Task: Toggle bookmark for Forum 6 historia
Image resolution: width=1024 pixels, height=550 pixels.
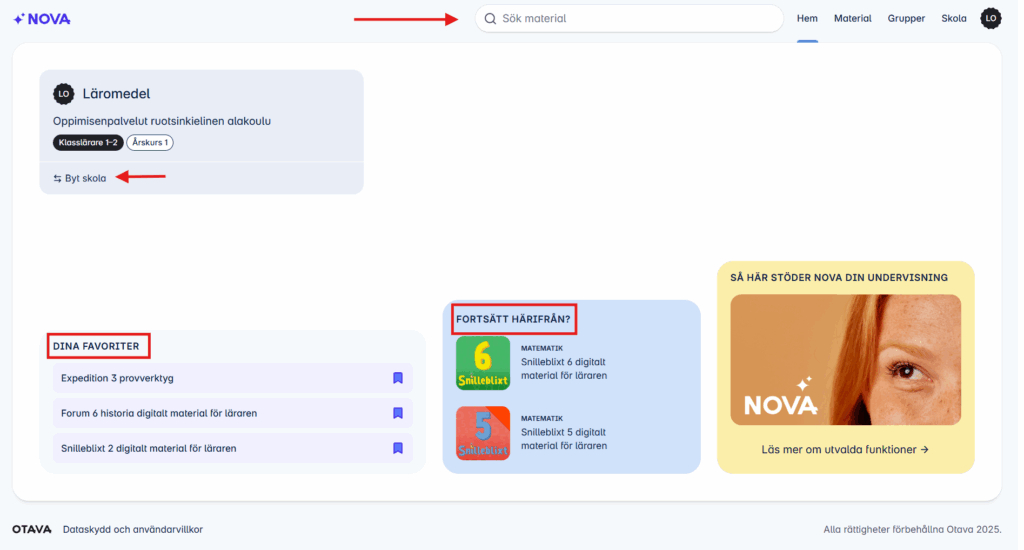Action: (398, 413)
